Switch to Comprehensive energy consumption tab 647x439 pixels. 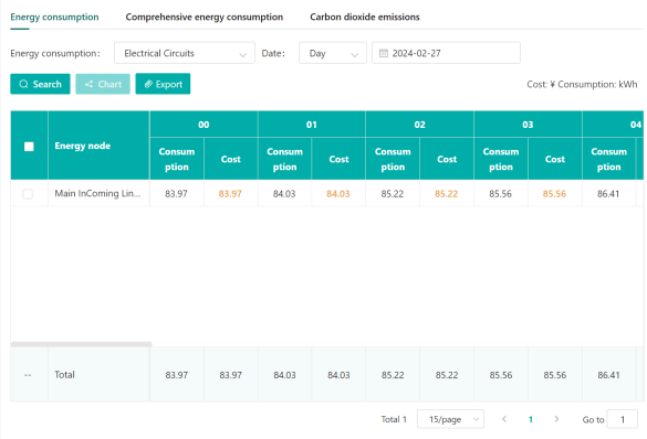pos(204,17)
